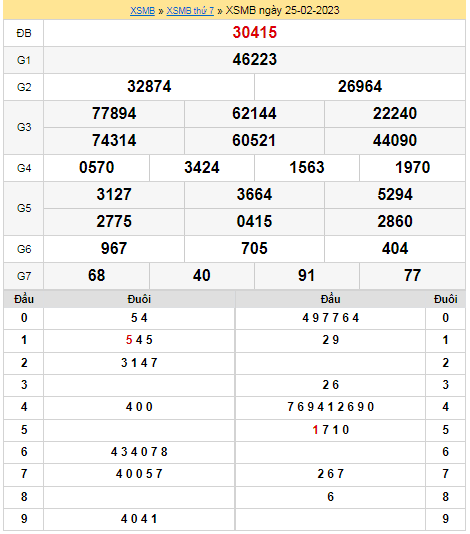Open the XSMB breadcrumb link

tap(142, 11)
